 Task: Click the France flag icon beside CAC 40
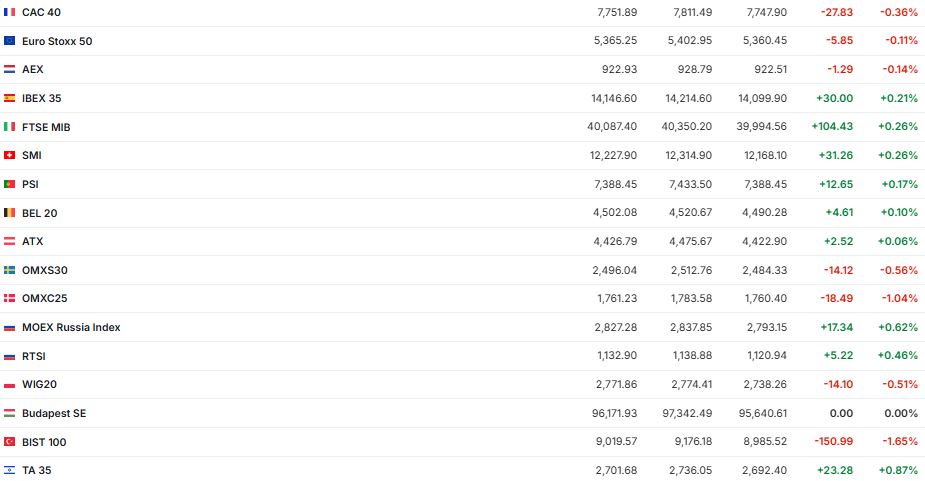coord(9,12)
